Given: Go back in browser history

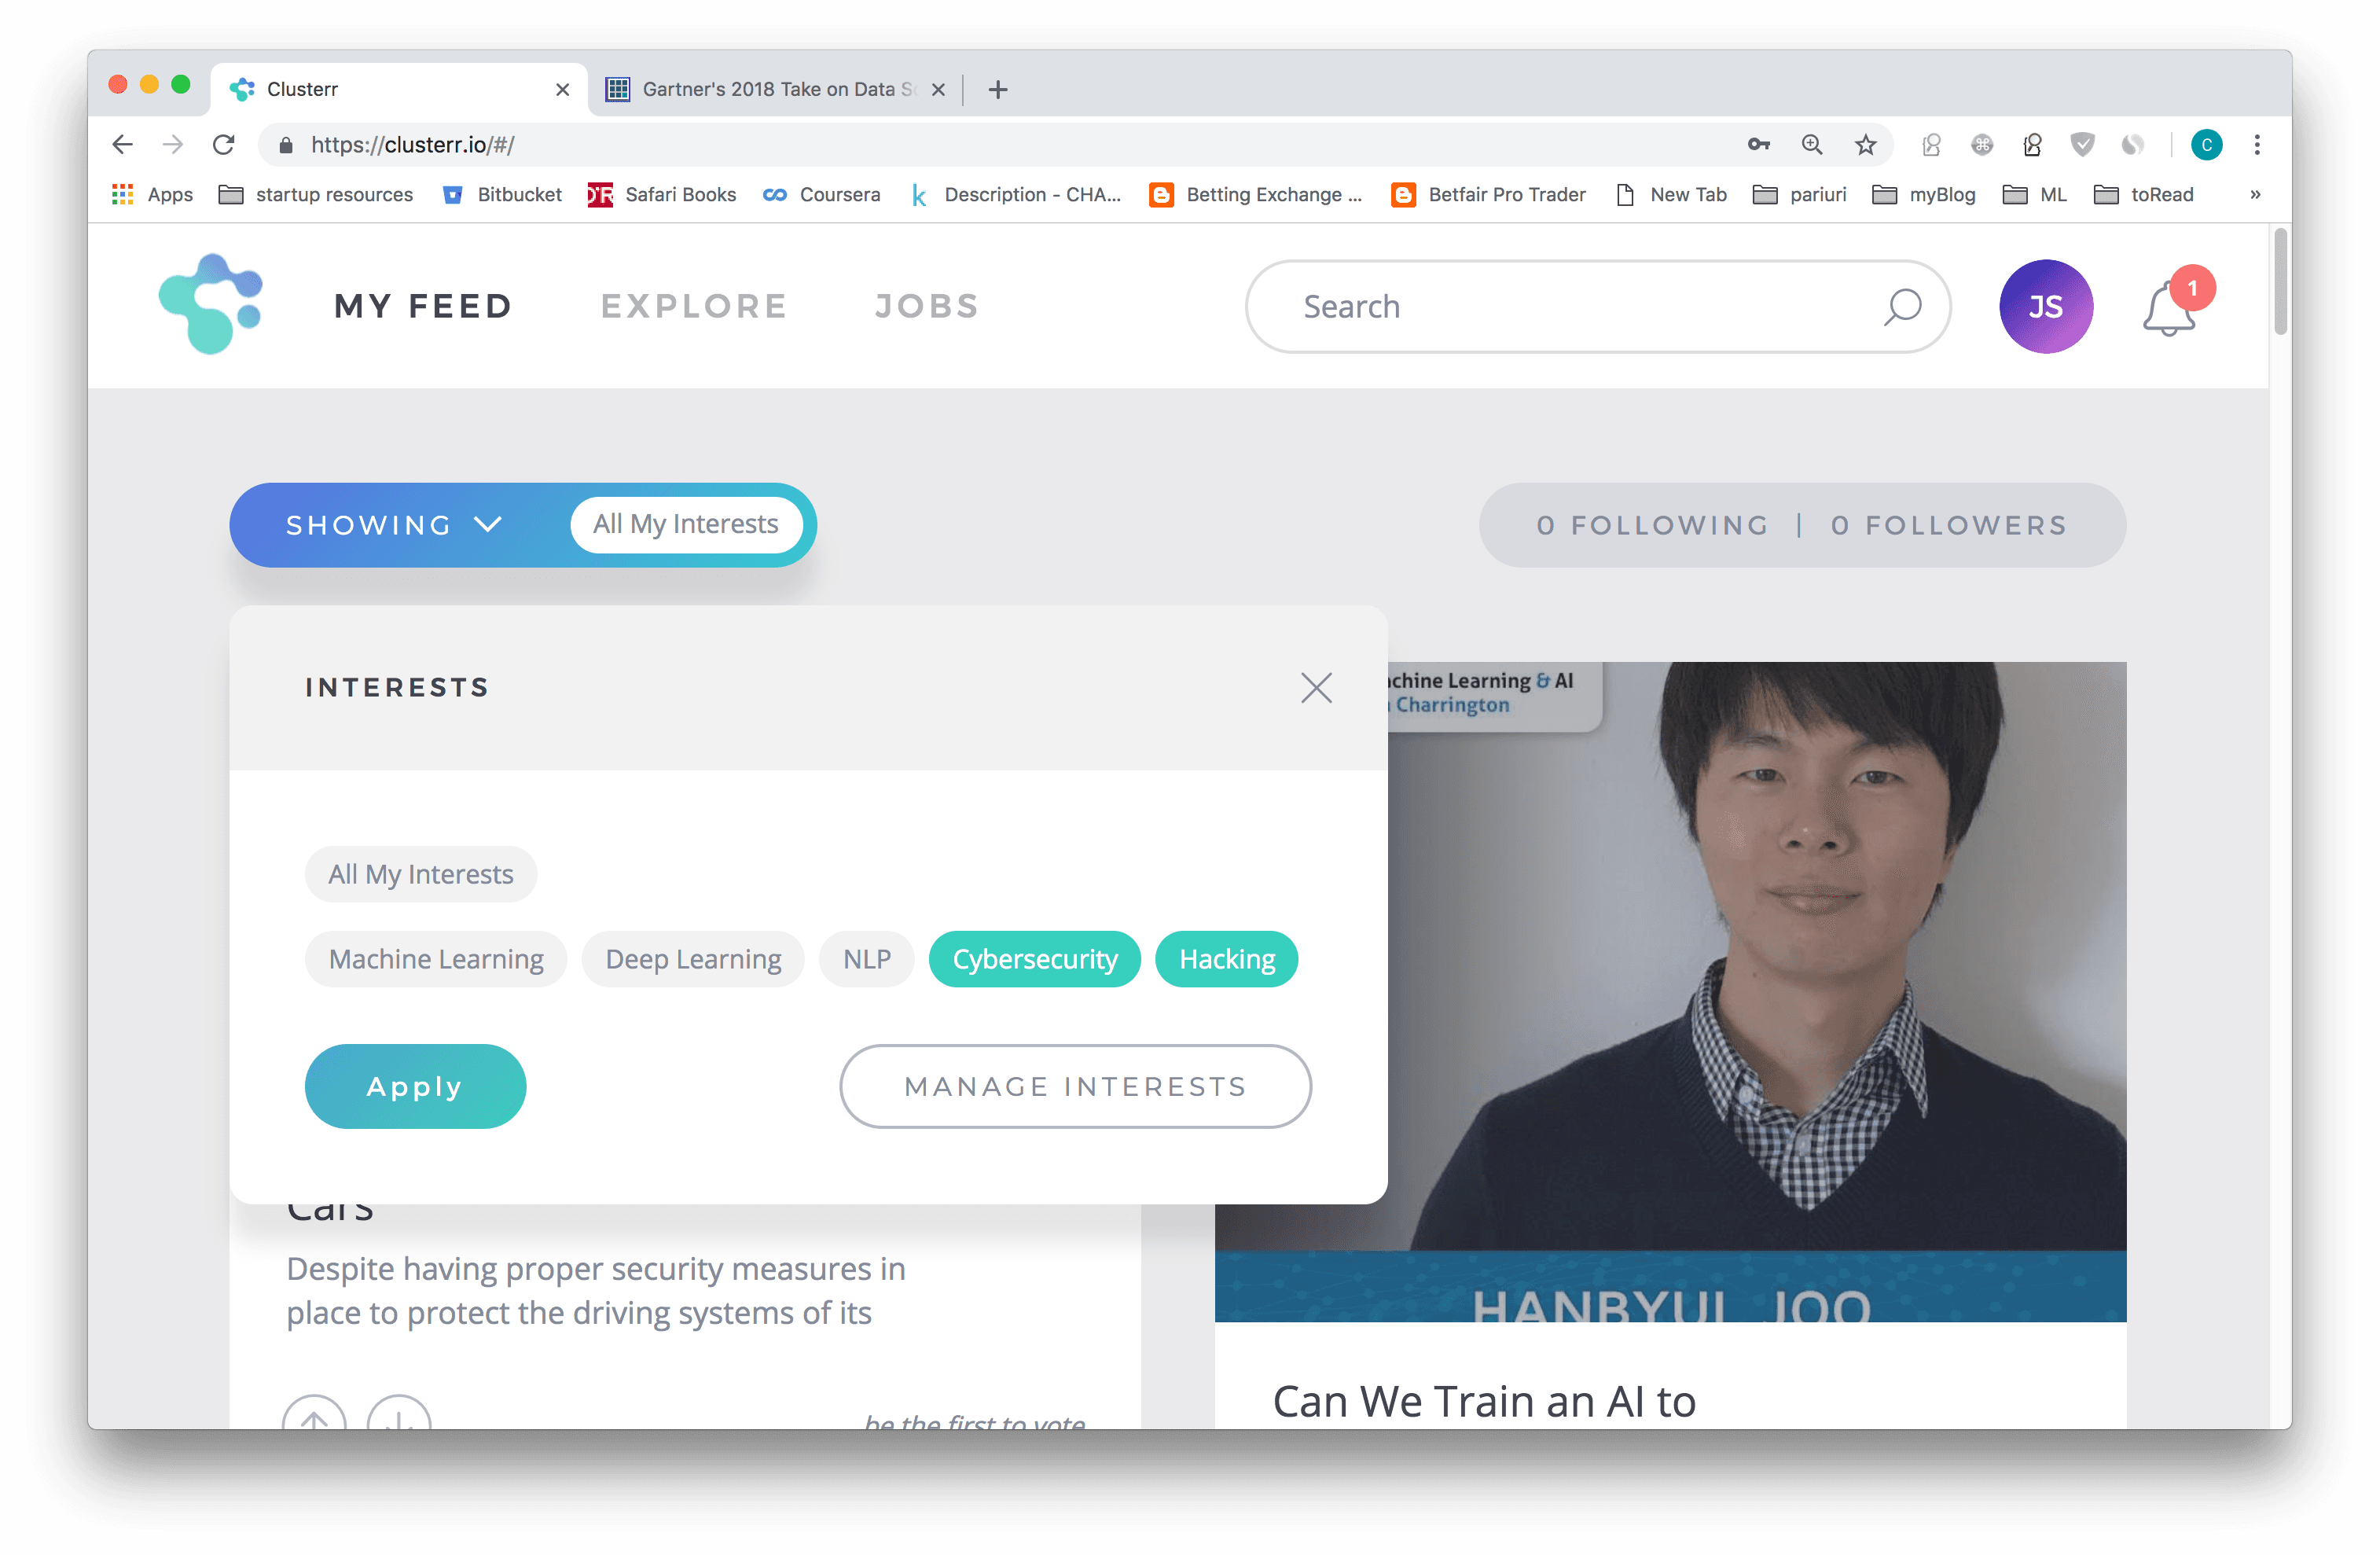Looking at the screenshot, I should tap(123, 145).
